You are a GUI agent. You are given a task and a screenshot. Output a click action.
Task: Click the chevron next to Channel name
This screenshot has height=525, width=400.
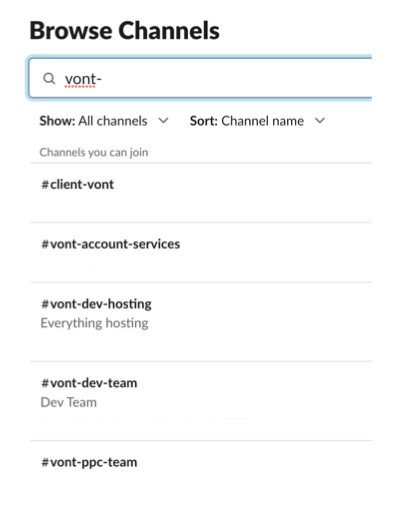click(x=320, y=121)
